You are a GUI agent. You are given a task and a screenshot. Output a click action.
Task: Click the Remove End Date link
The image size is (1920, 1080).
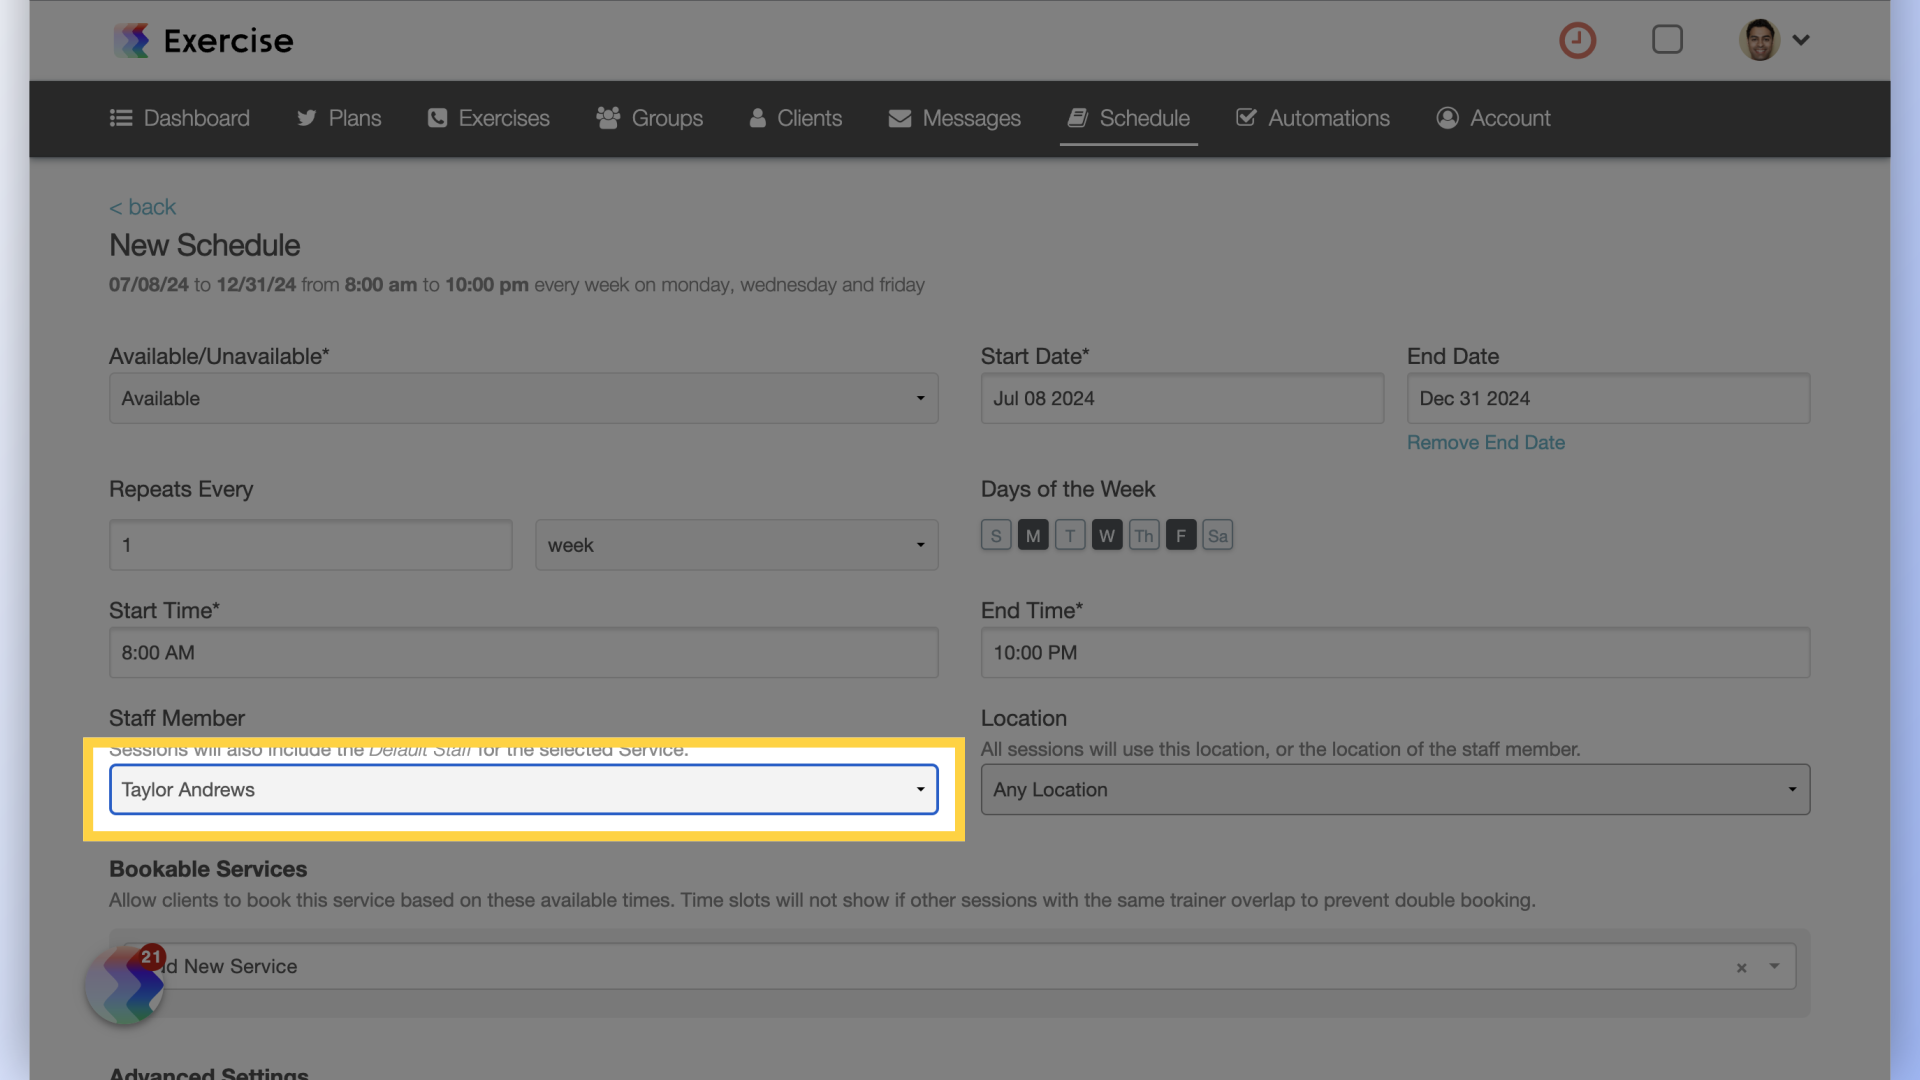point(1485,442)
